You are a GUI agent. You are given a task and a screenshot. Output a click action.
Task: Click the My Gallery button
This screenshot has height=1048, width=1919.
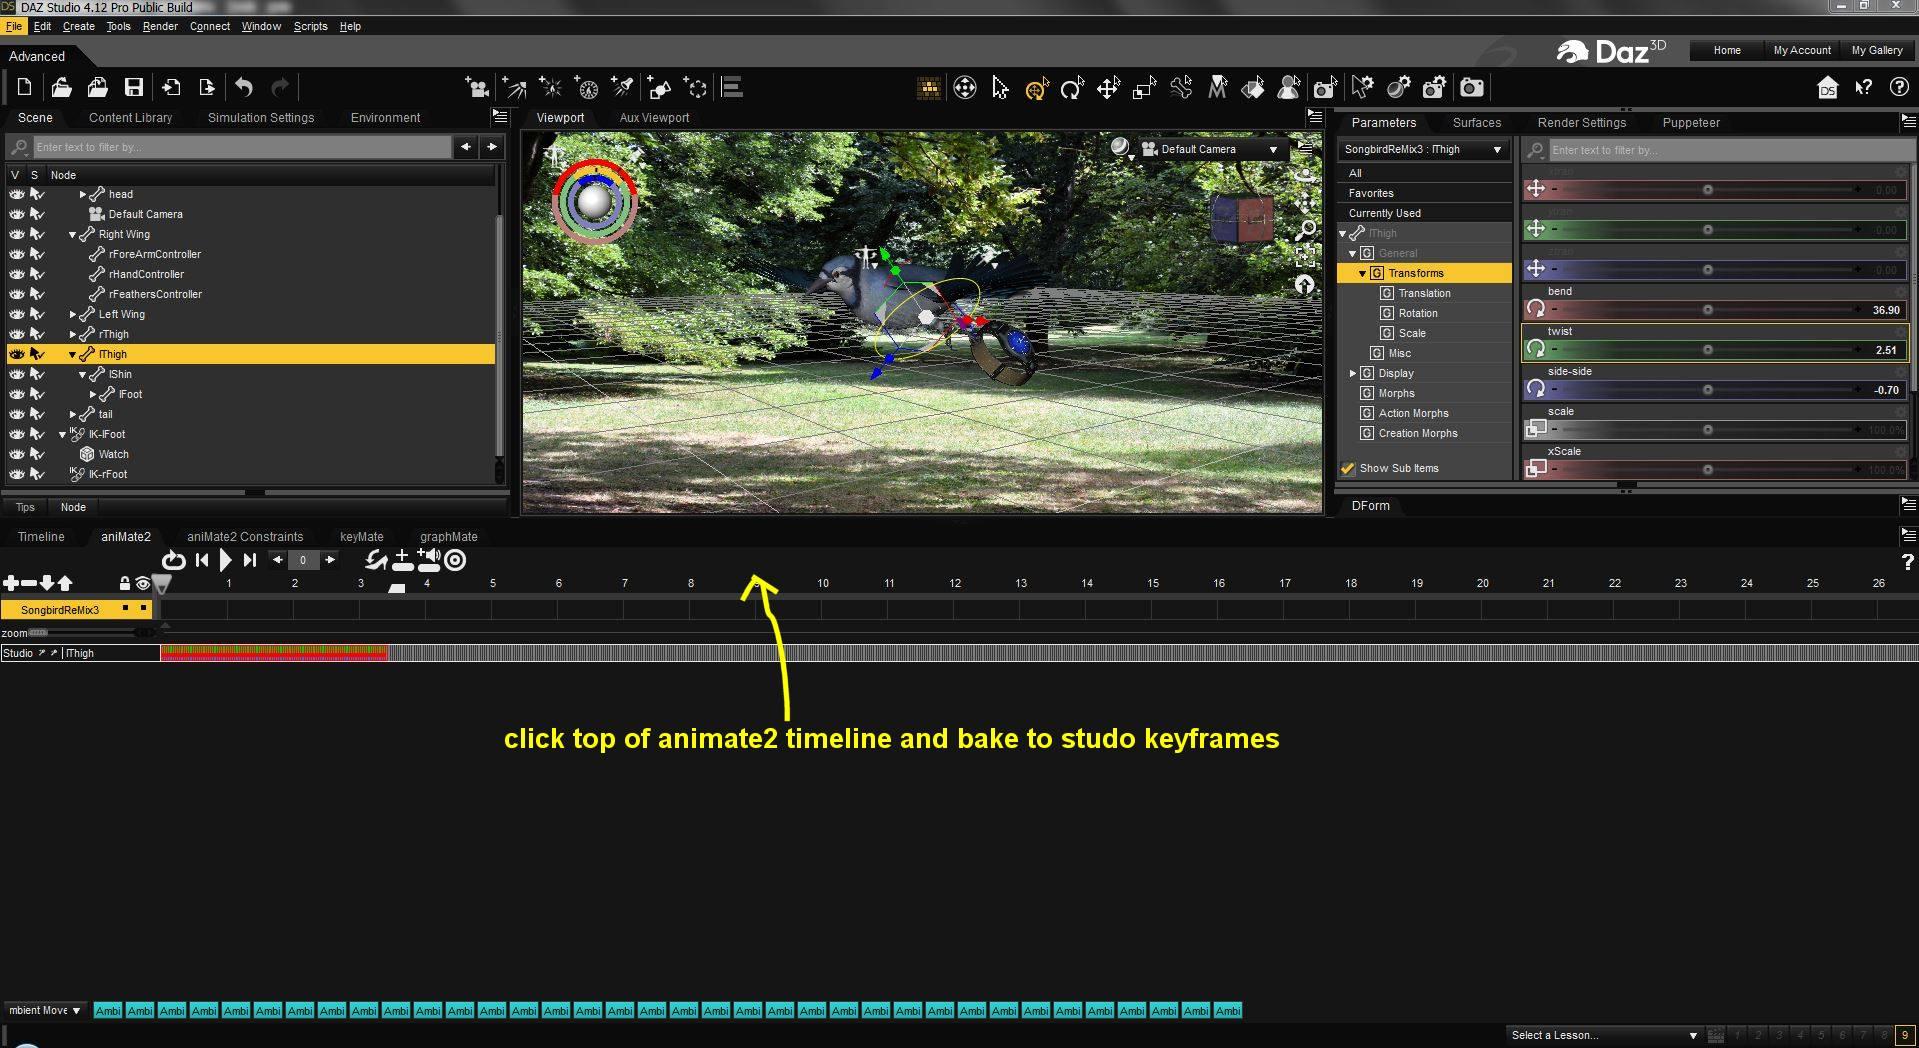(1877, 50)
